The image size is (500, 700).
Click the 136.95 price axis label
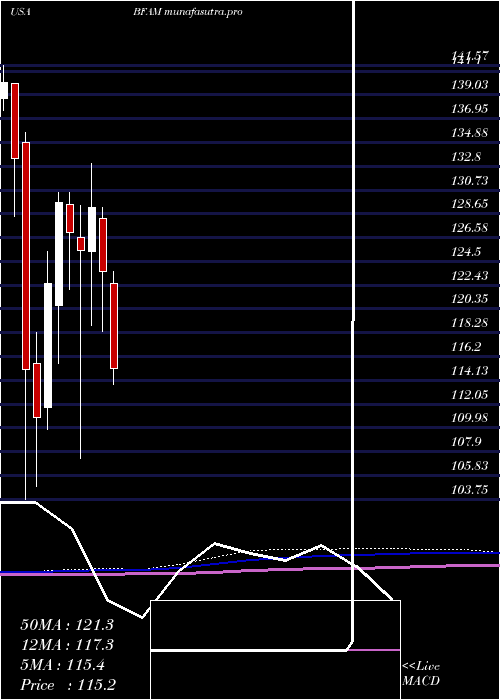[x=470, y=108]
